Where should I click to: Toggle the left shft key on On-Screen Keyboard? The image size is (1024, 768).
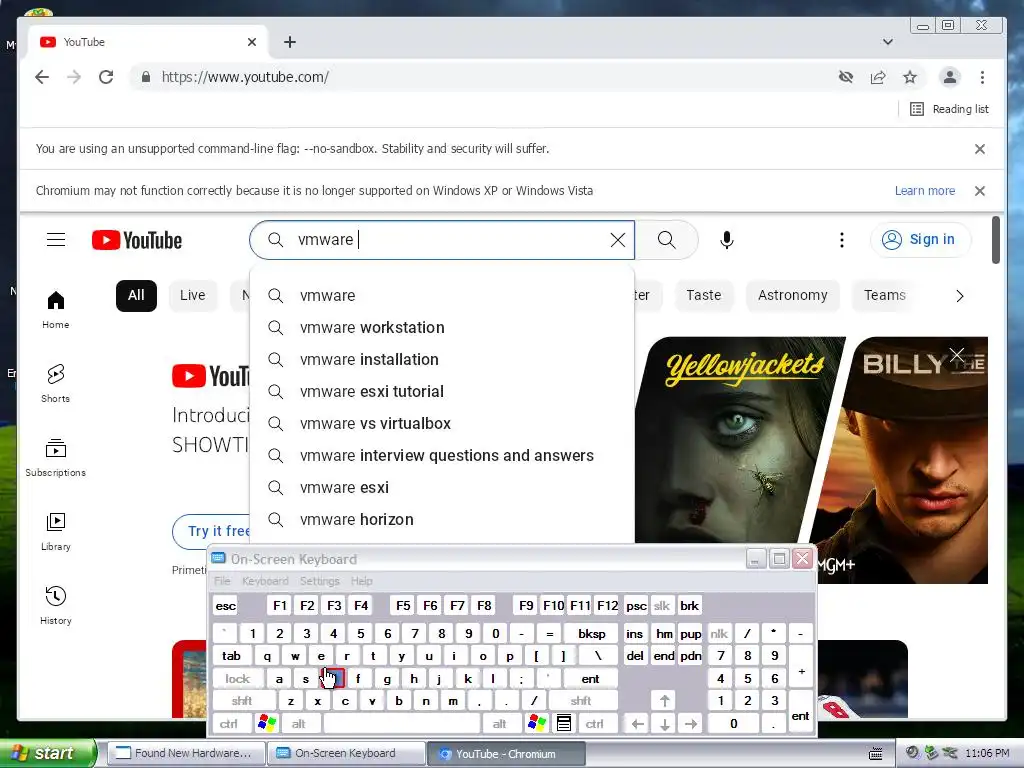[242, 701]
